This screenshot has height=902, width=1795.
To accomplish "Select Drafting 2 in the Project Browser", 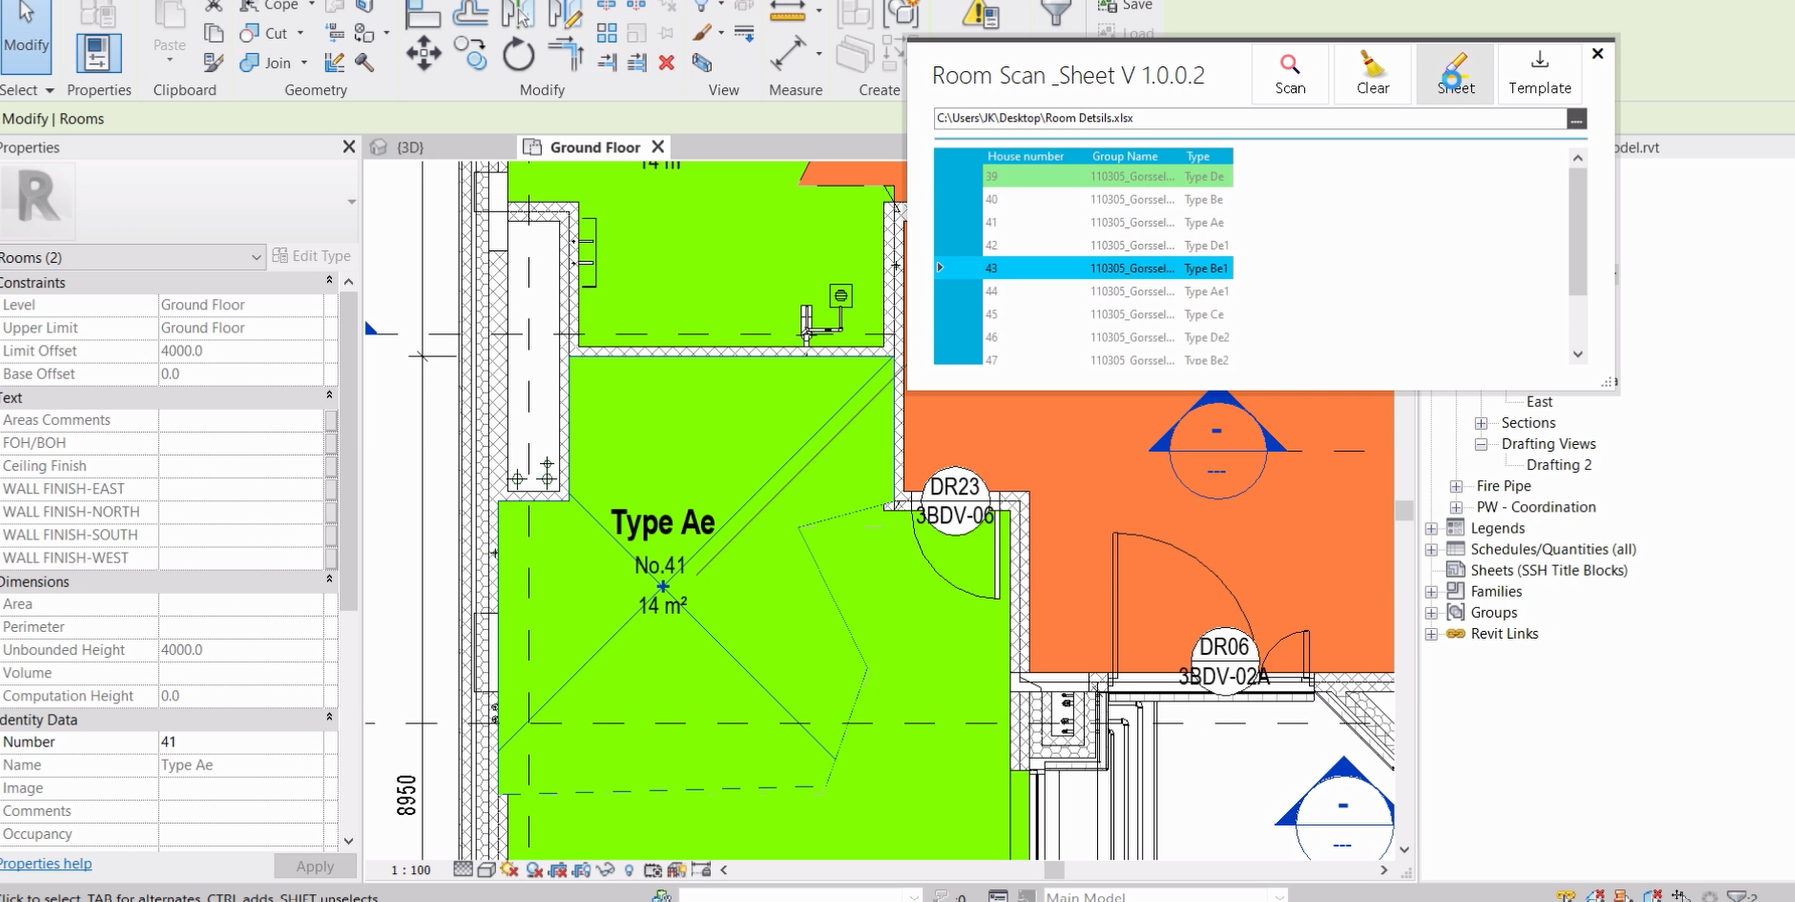I will pyautogui.click(x=1559, y=465).
